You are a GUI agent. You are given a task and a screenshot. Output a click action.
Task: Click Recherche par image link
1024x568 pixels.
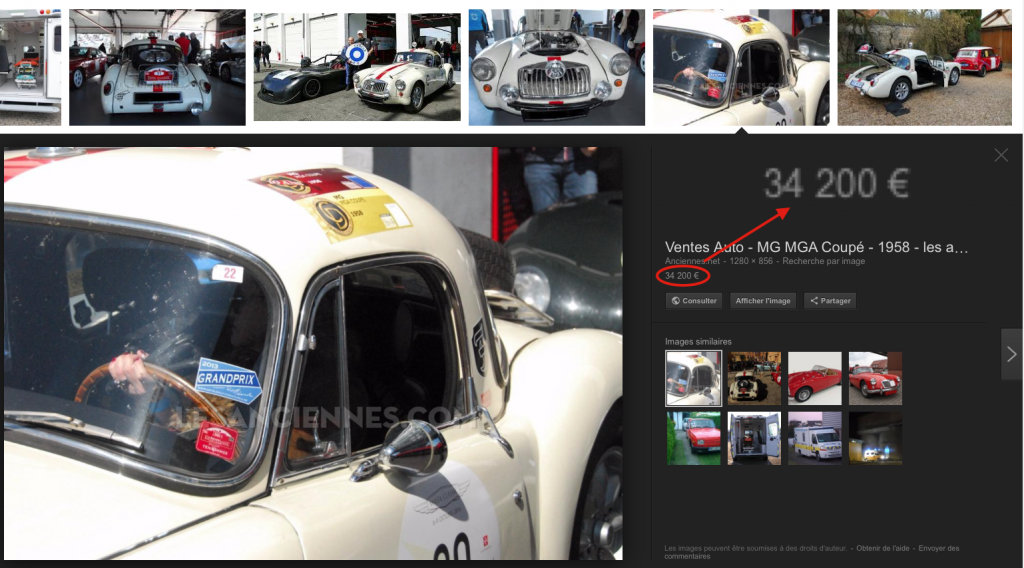point(824,261)
